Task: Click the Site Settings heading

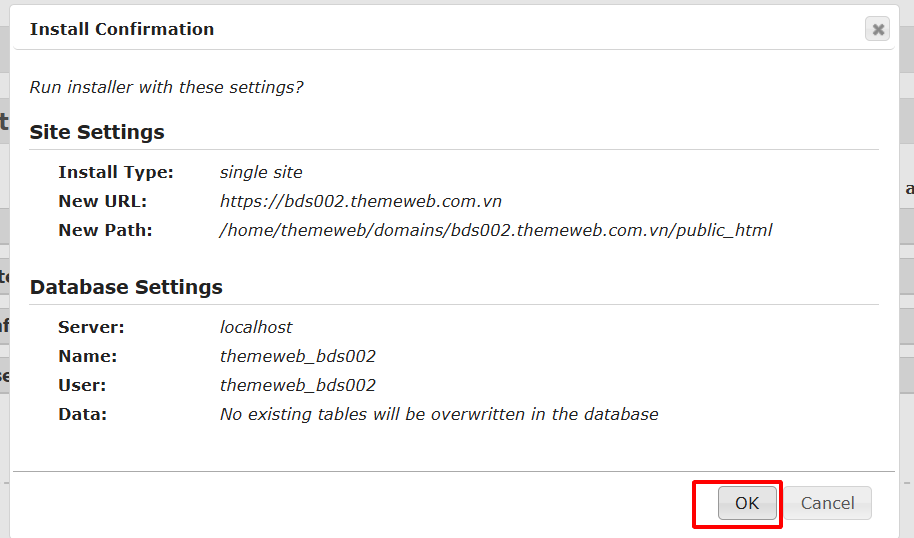Action: [x=97, y=132]
